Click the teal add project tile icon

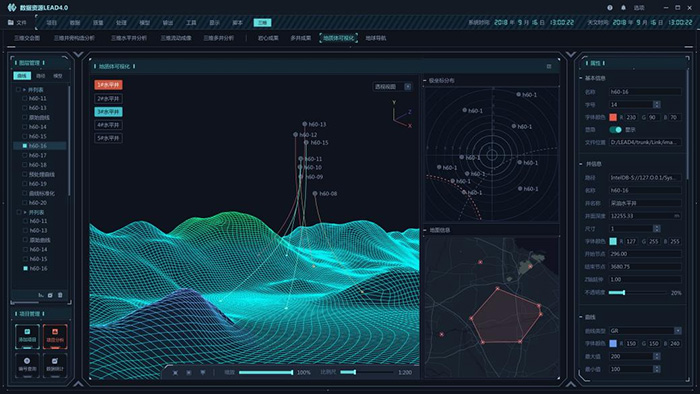coord(27,336)
